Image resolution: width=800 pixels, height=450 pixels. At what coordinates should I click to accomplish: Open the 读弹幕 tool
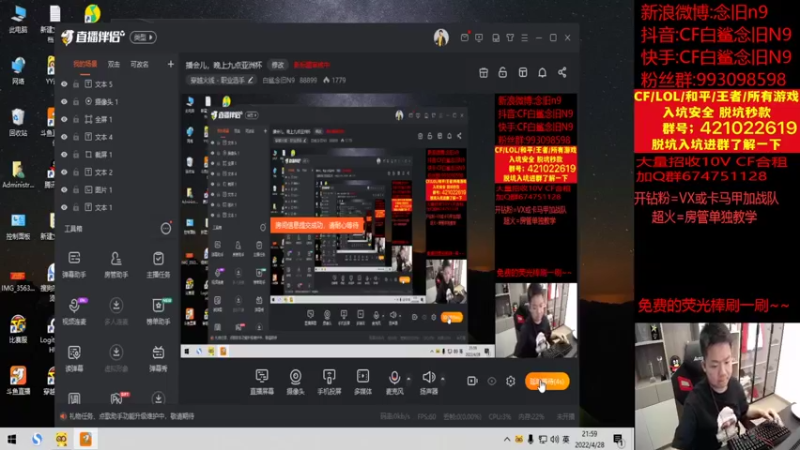tap(74, 357)
